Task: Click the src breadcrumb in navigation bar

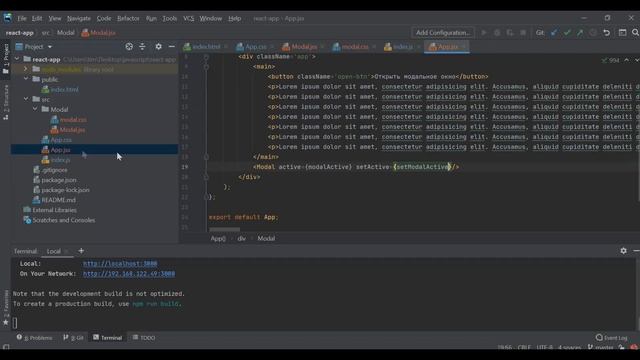Action: (x=45, y=33)
